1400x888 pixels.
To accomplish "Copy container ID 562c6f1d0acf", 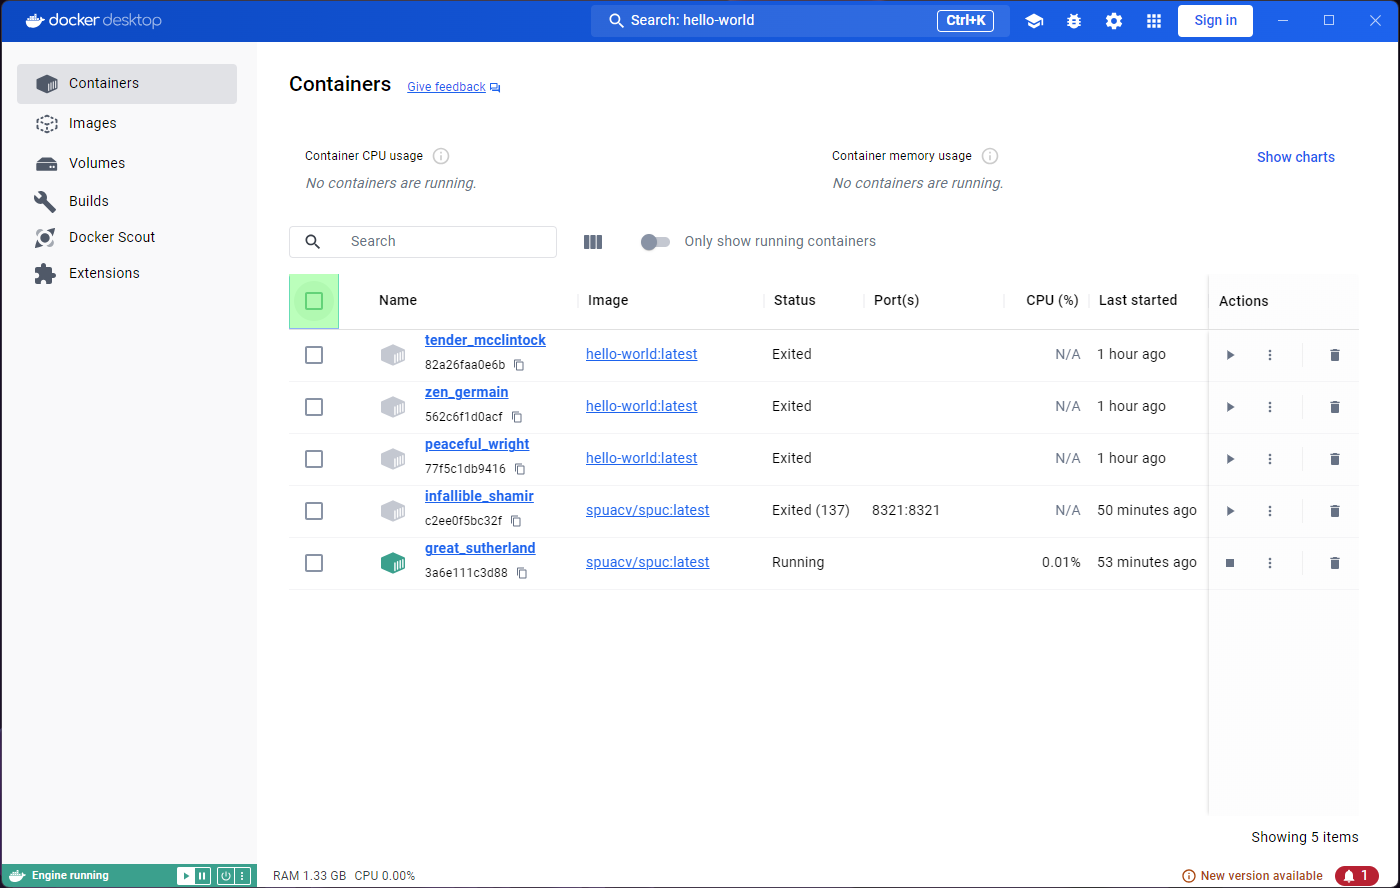I will pyautogui.click(x=517, y=417).
